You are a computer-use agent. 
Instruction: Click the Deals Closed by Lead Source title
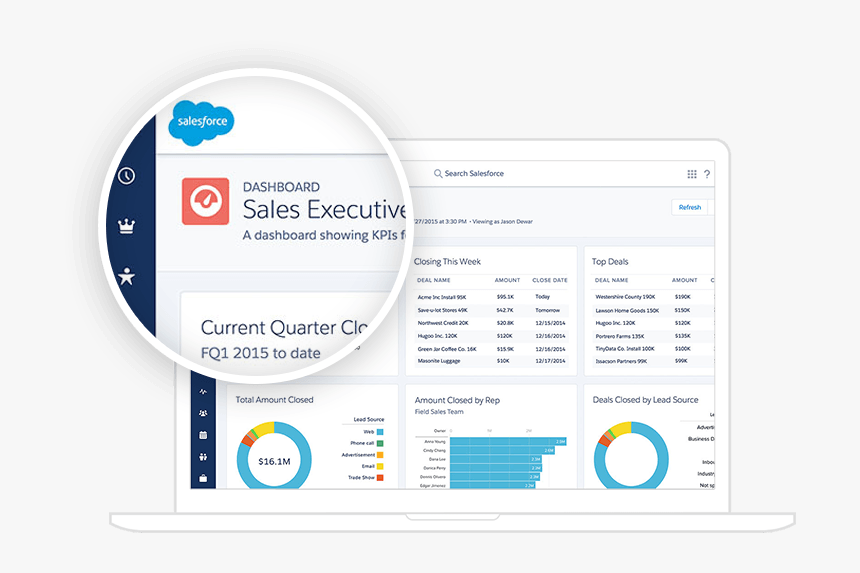pyautogui.click(x=645, y=400)
